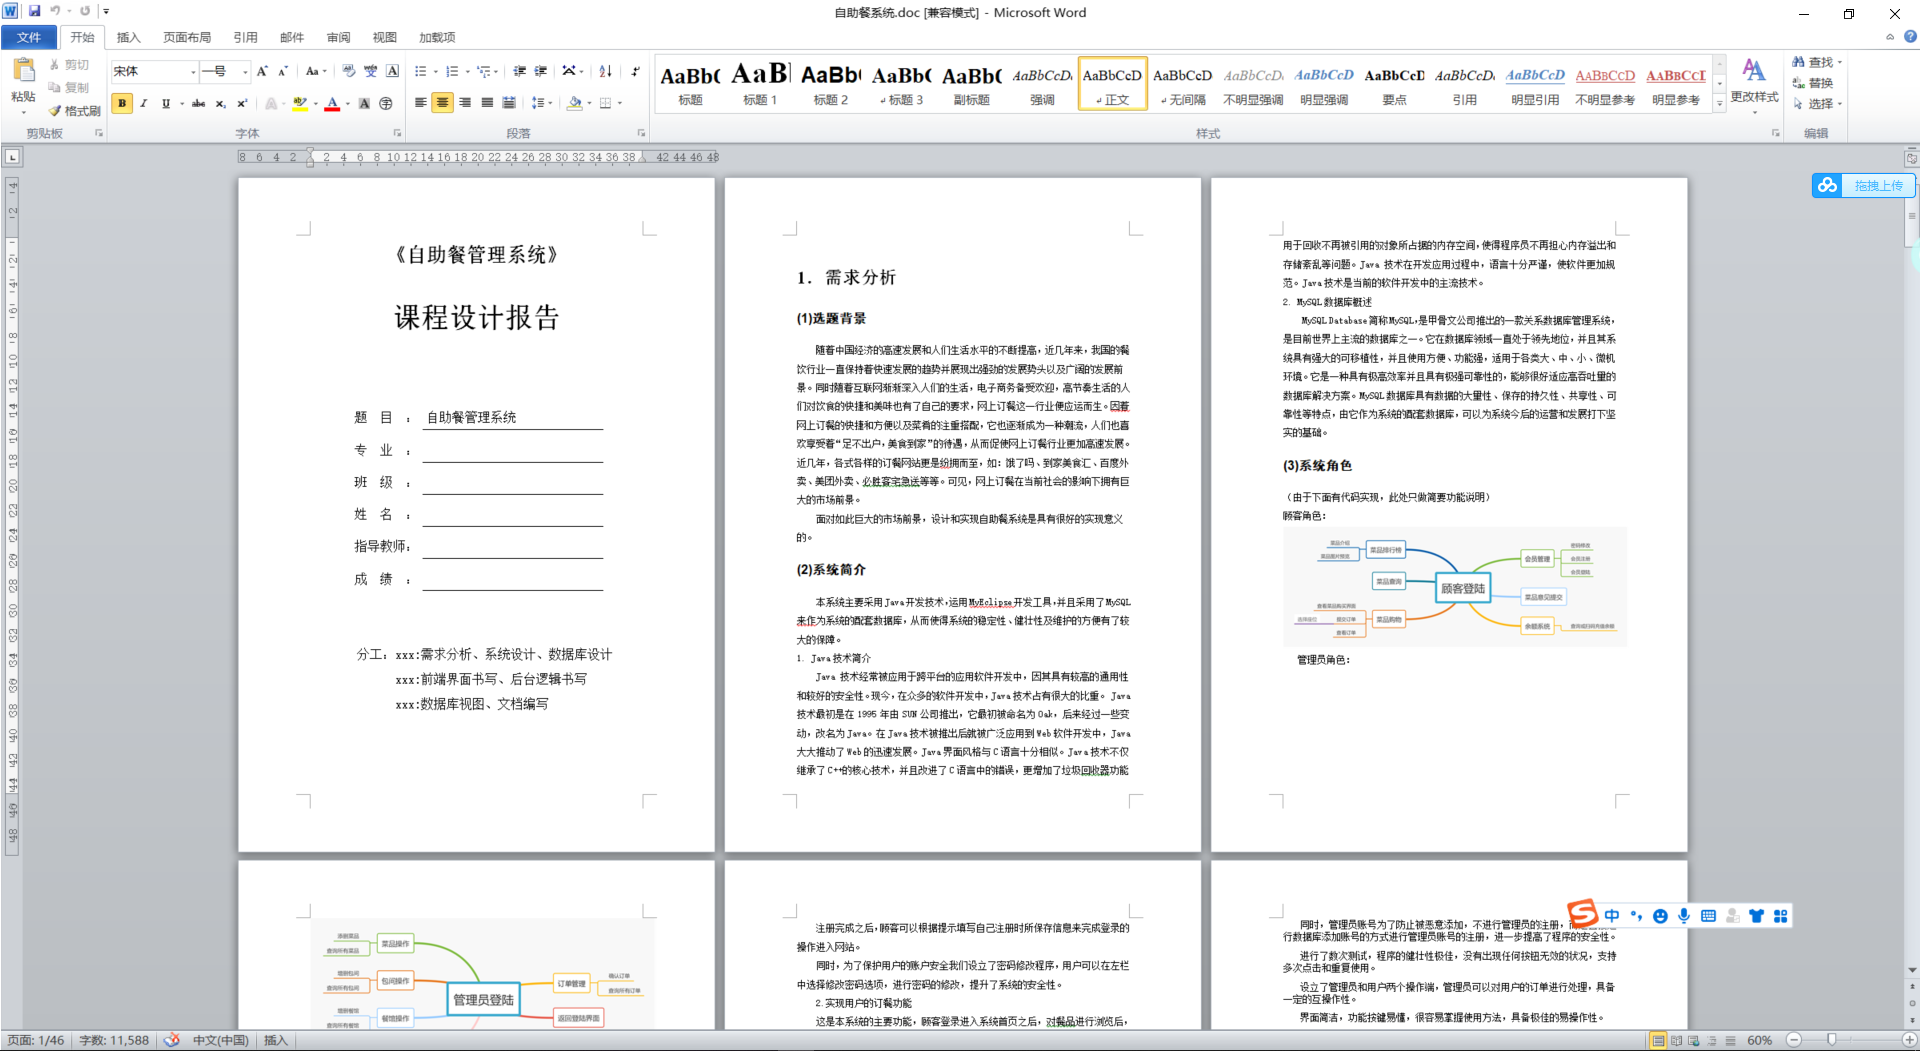Viewport: 1920px width, 1051px height.
Task: Click the Save icon in quick access toolbar
Action: pos(34,11)
